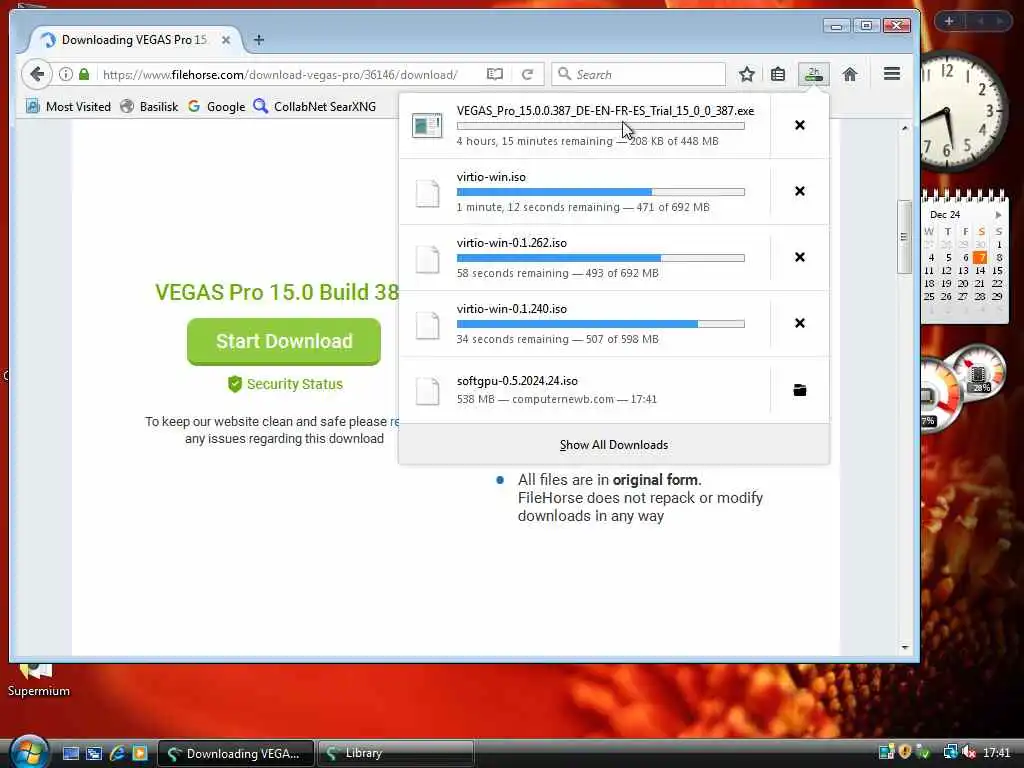View the connection security padlock
This screenshot has height=768, width=1024.
tap(84, 74)
